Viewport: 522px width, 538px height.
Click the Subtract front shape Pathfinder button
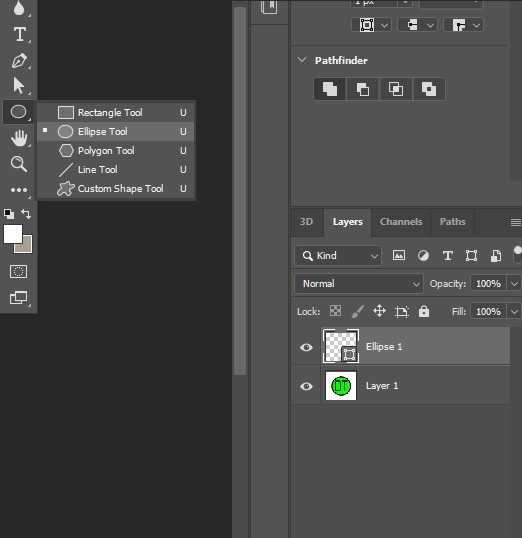tap(363, 89)
